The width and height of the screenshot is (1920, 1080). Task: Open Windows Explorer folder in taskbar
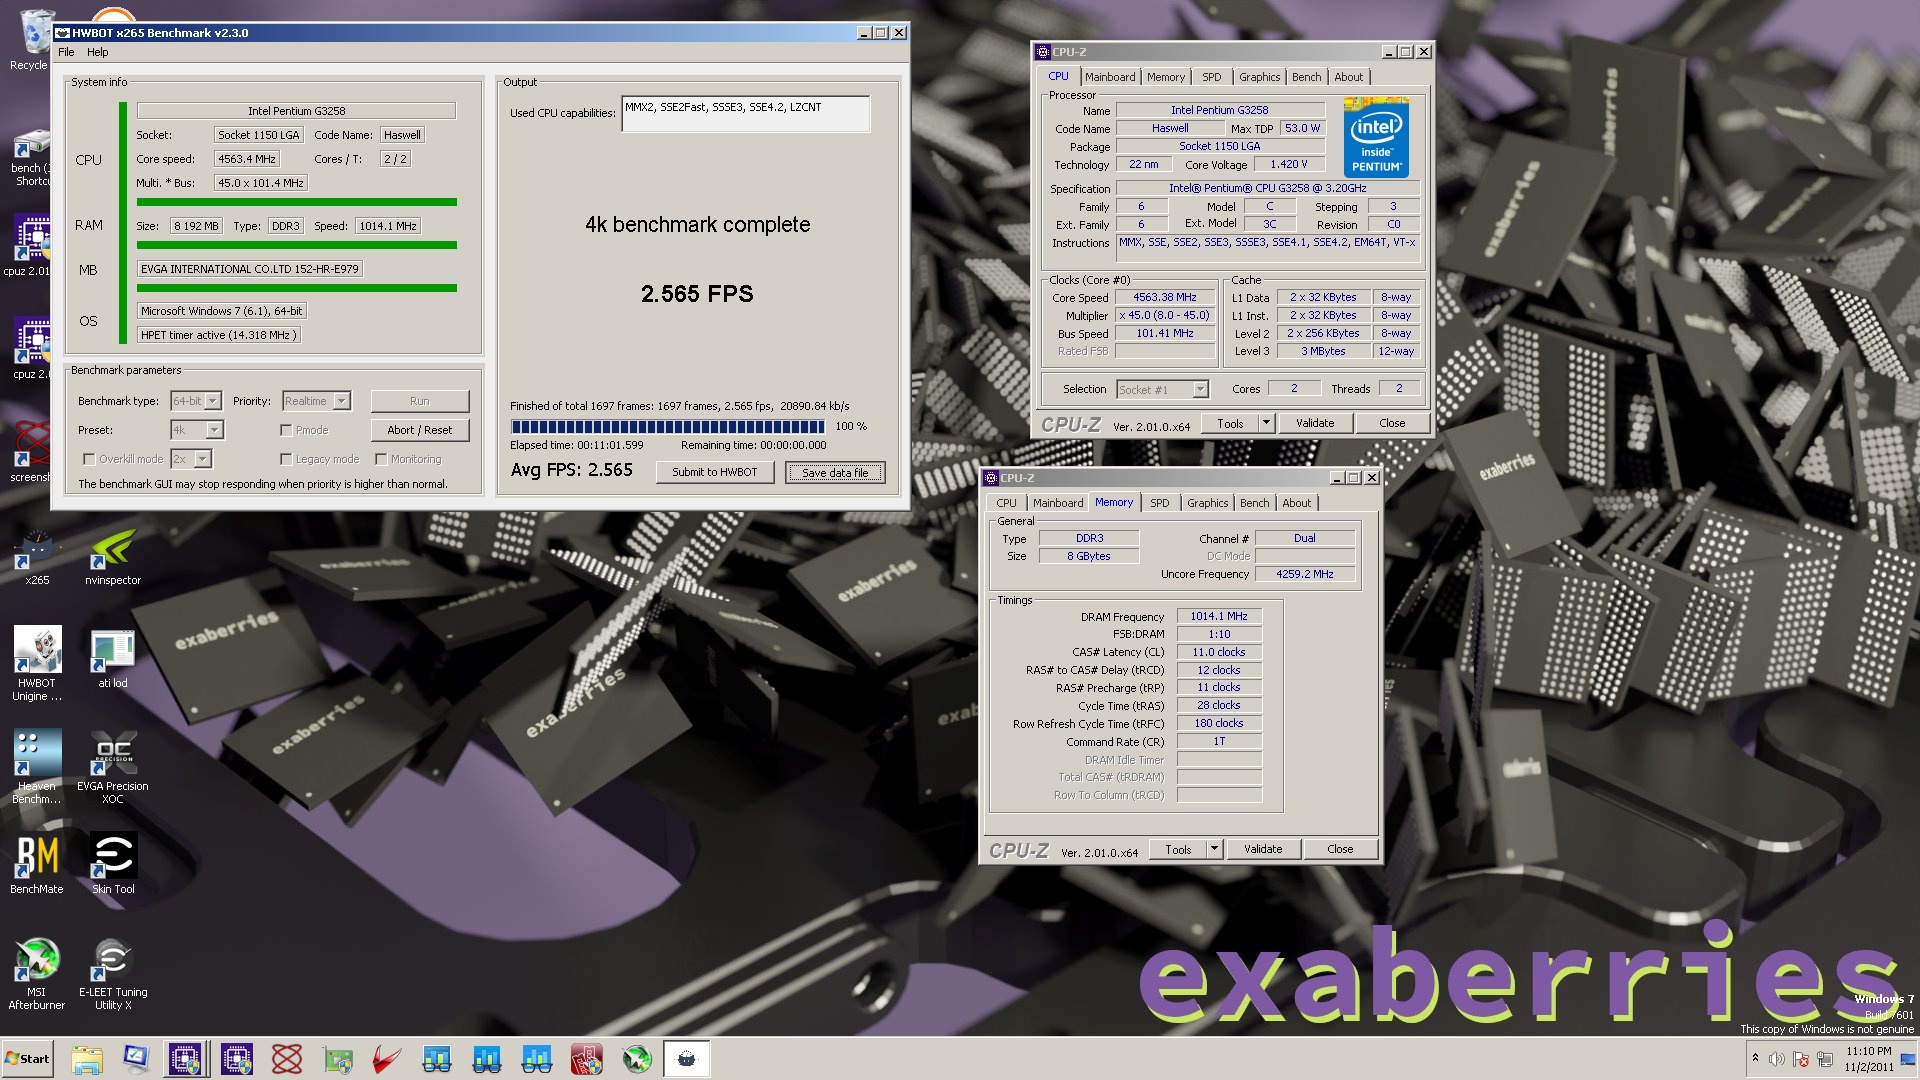pos(87,1058)
